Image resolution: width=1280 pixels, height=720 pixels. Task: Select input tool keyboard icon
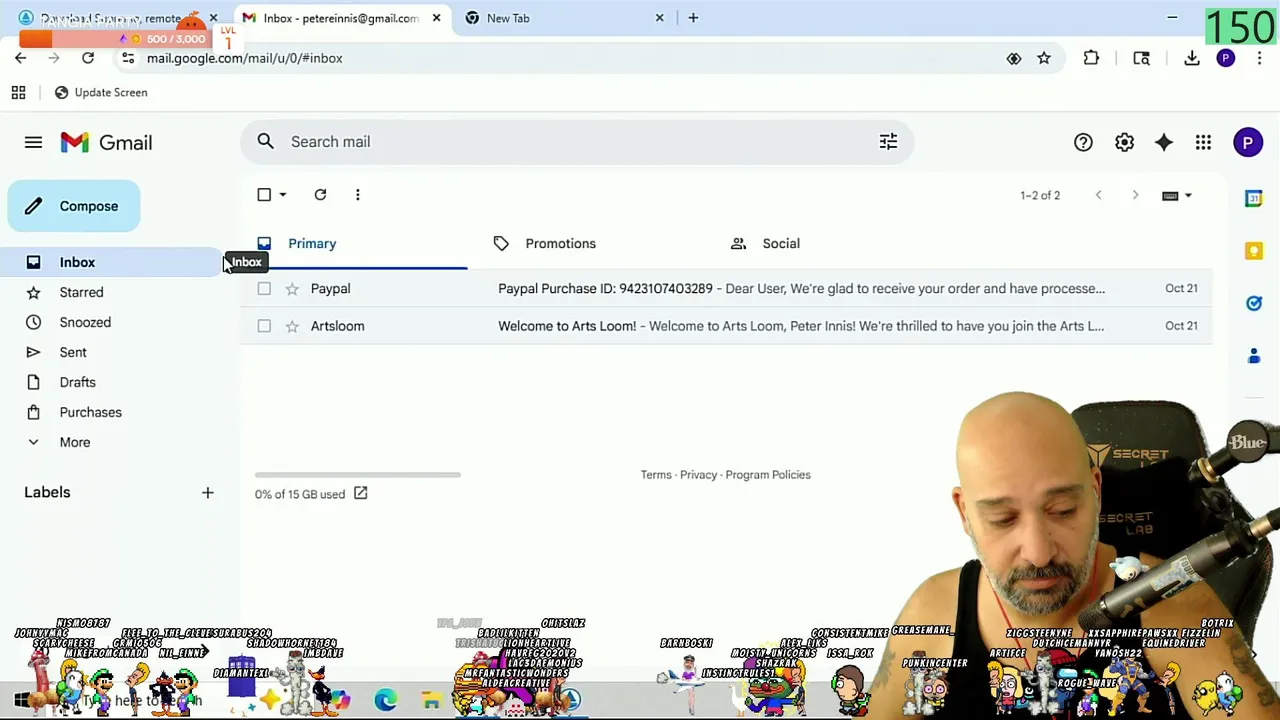[x=1170, y=196]
